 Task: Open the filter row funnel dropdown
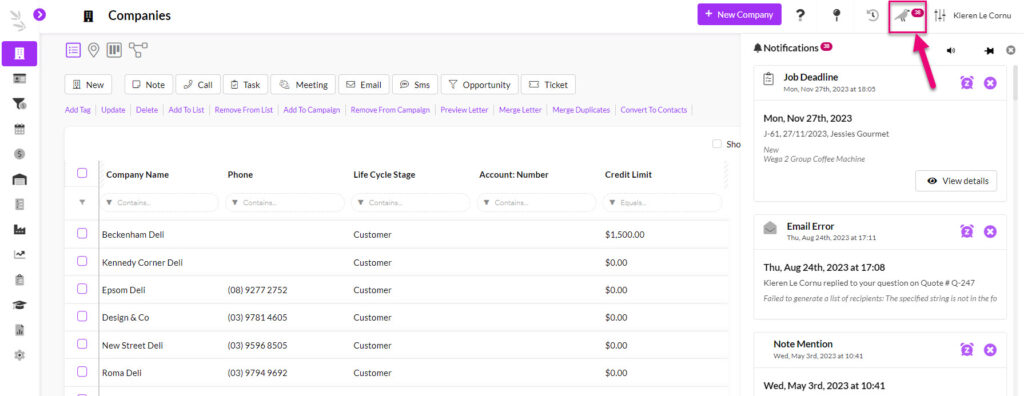point(82,203)
